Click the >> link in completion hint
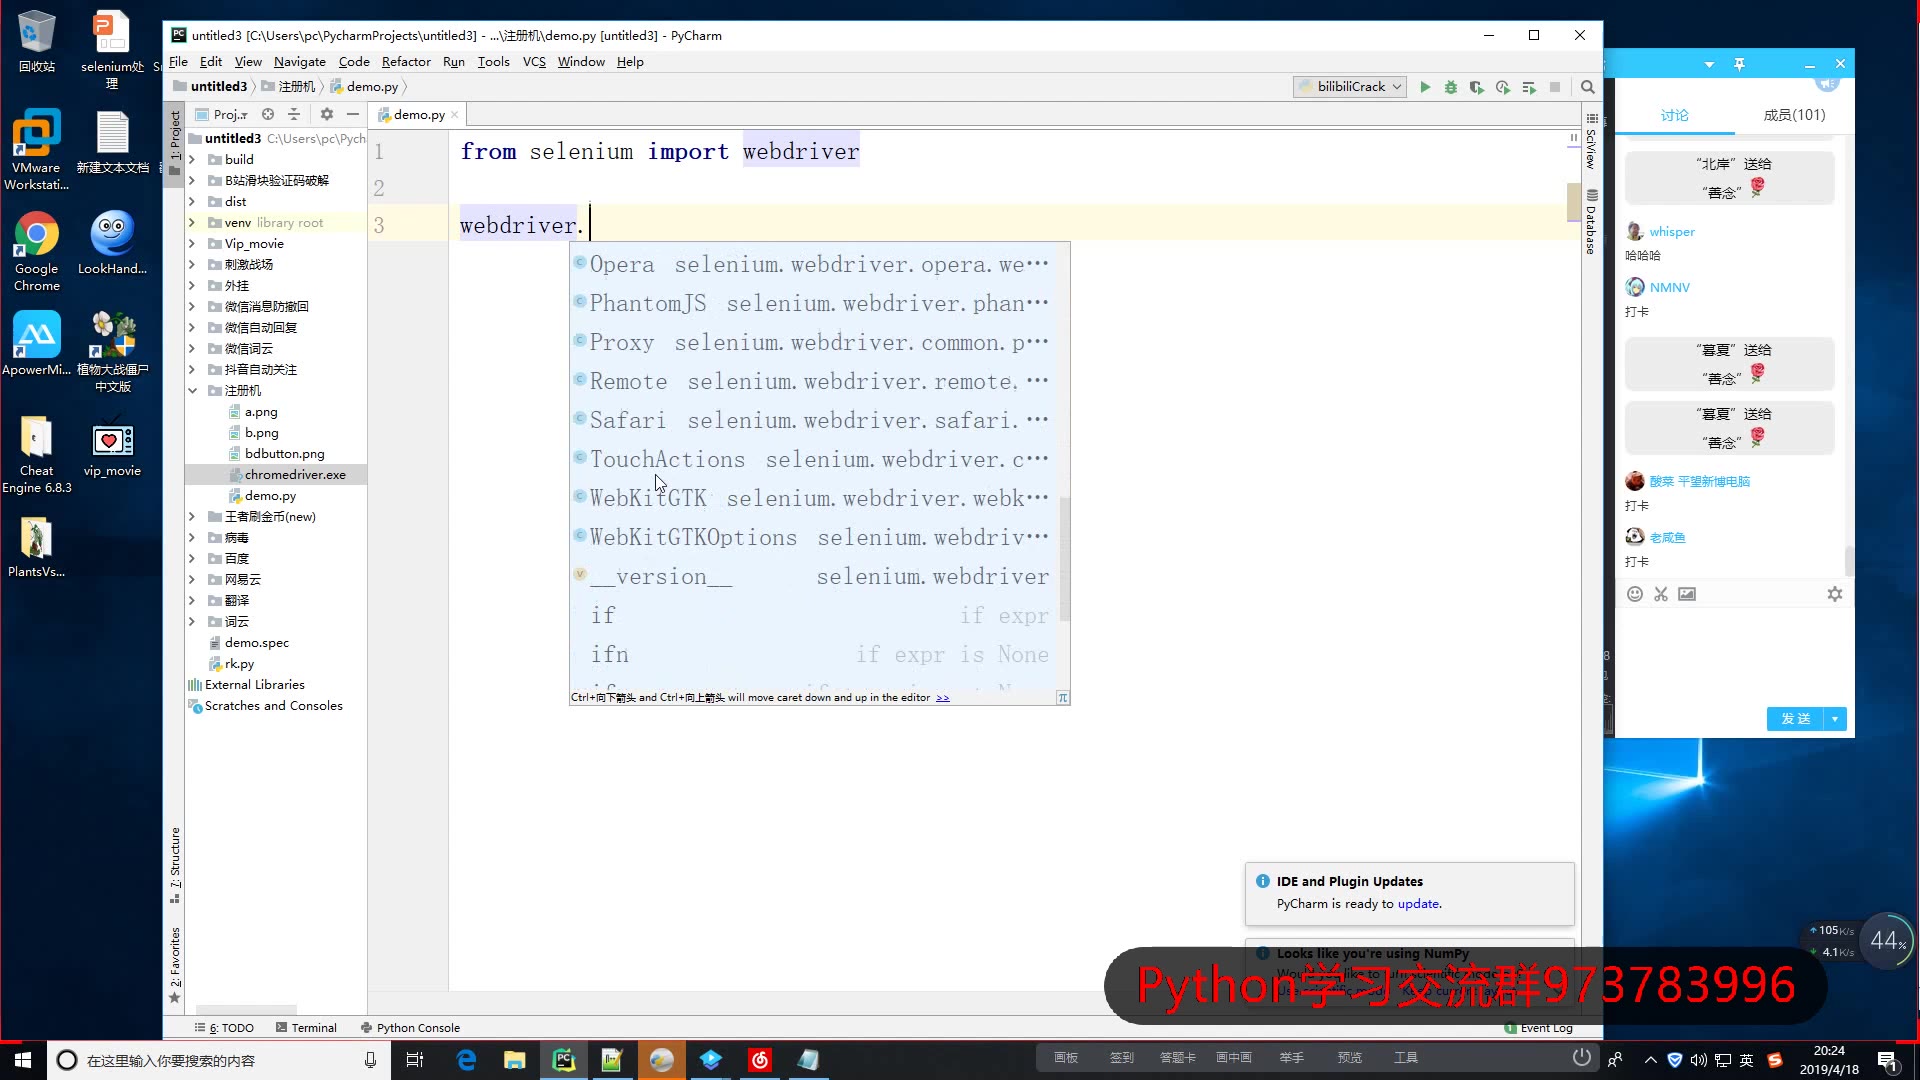The image size is (1920, 1080). 942,698
